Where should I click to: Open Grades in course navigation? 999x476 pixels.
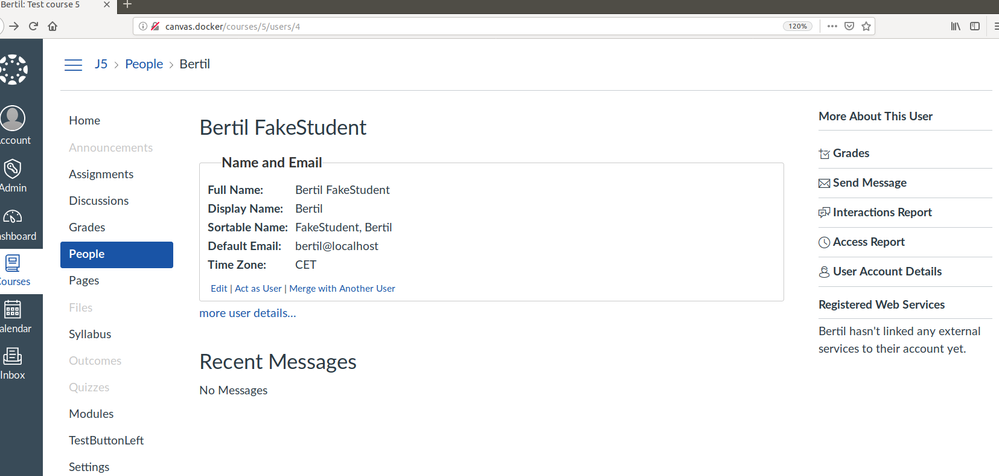point(87,227)
